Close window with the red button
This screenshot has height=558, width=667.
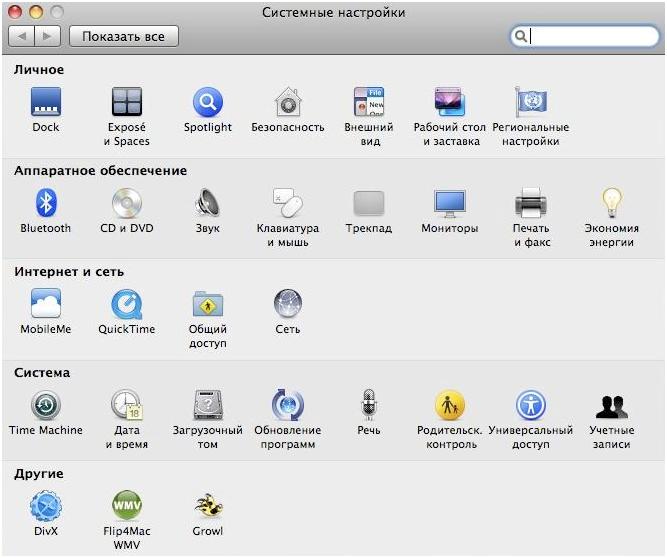coord(15,12)
